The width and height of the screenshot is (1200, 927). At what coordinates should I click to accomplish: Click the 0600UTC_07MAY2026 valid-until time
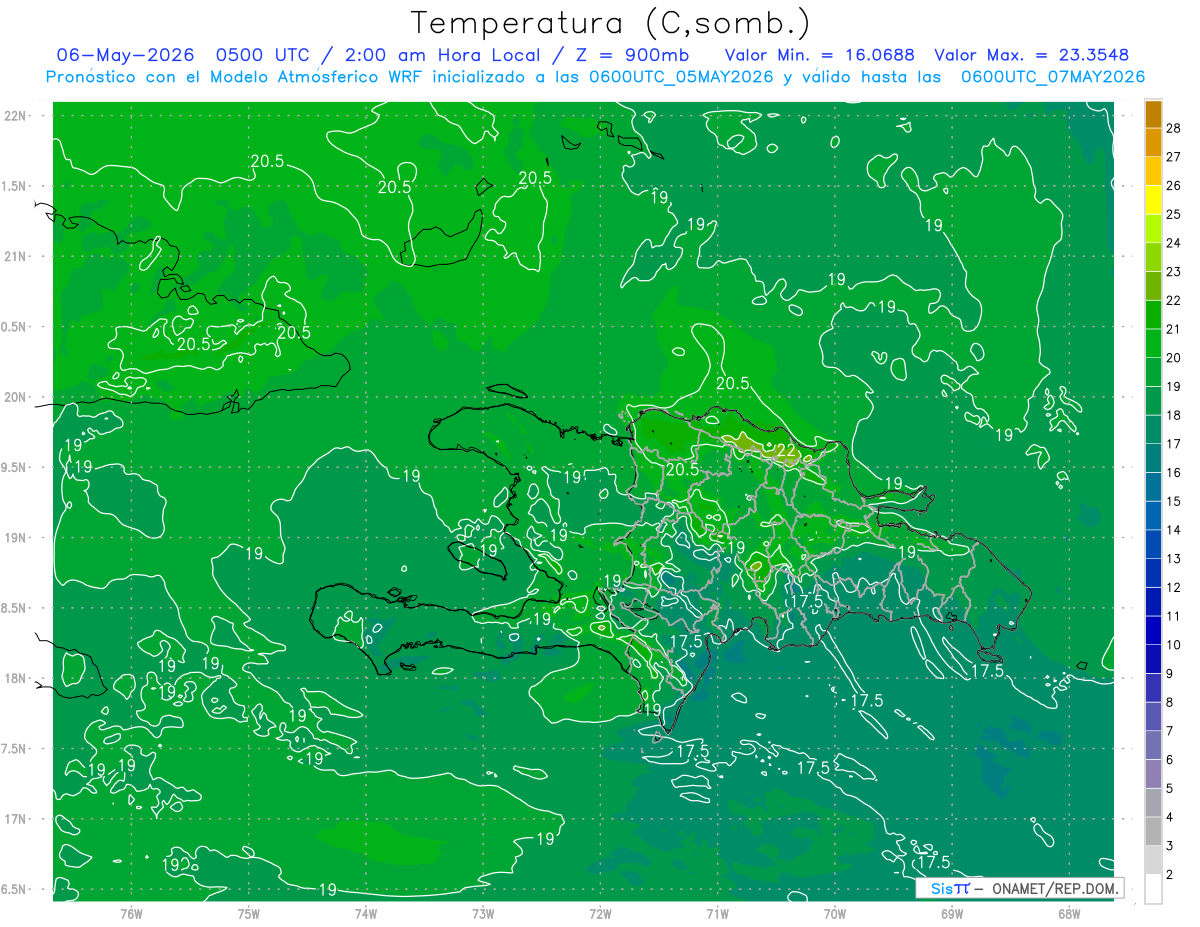pyautogui.click(x=1052, y=77)
